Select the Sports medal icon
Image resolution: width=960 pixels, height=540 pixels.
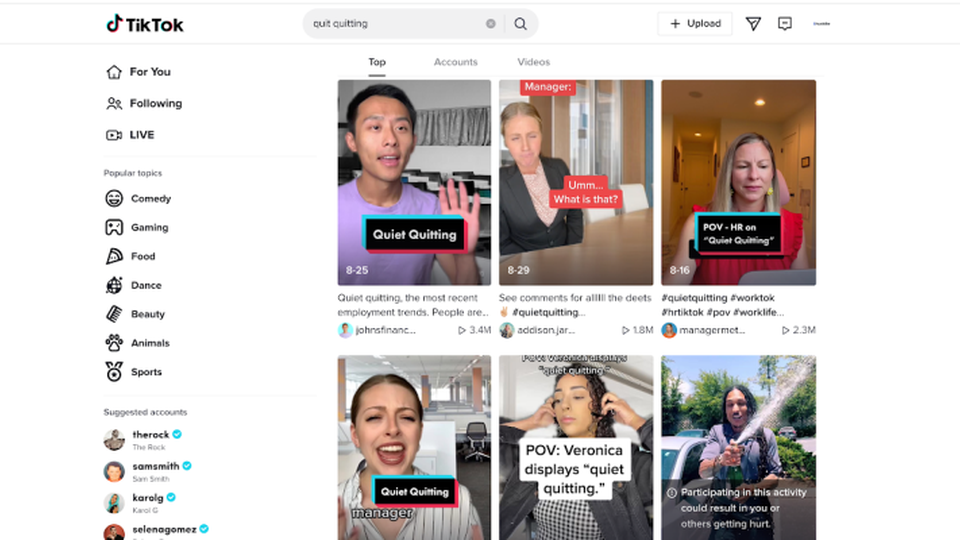point(114,372)
